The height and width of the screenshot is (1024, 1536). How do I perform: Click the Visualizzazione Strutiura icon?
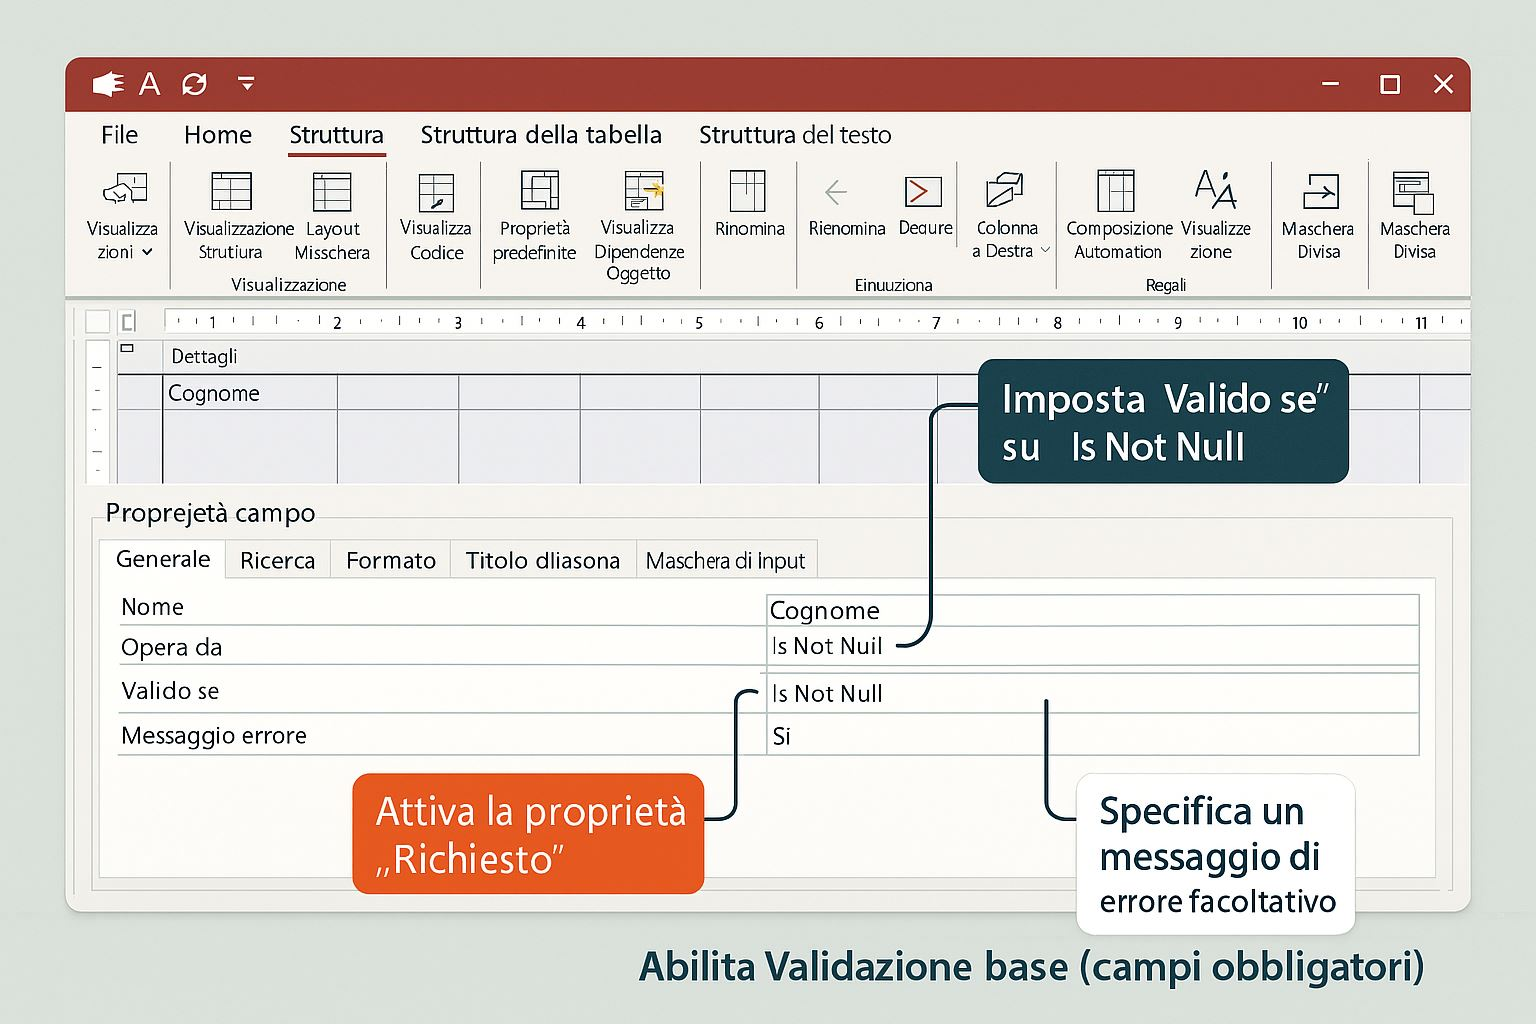click(231, 192)
